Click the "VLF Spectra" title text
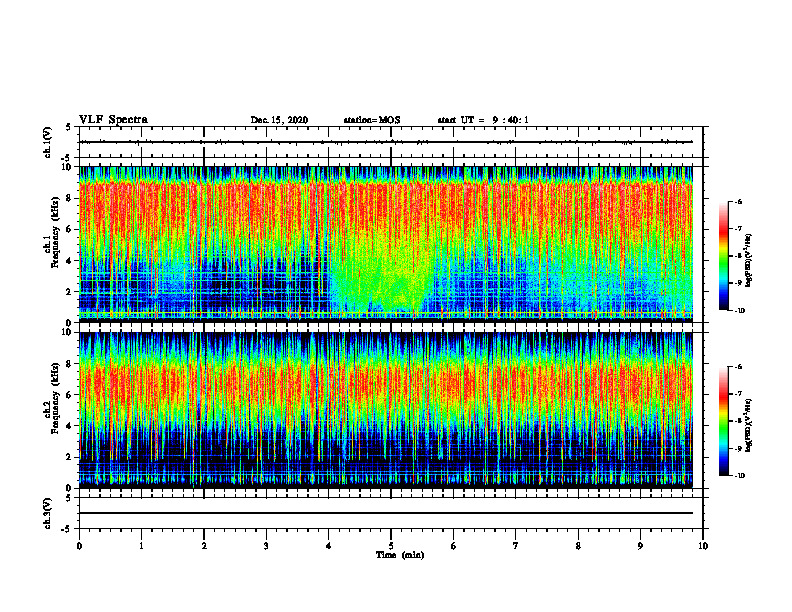 point(113,120)
